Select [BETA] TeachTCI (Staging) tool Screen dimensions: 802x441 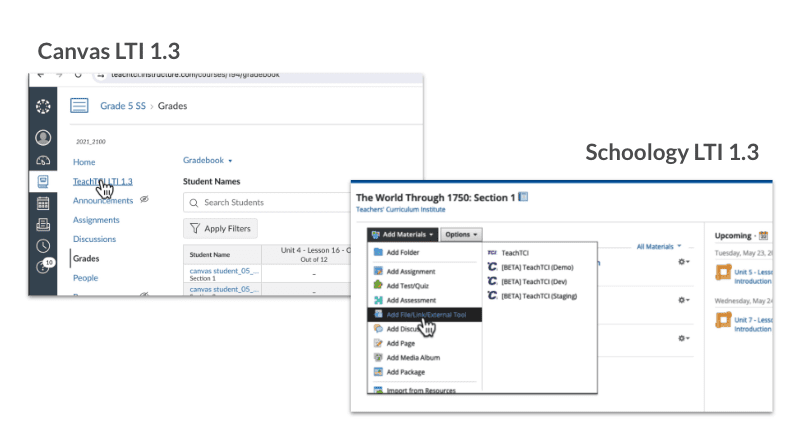(540, 296)
